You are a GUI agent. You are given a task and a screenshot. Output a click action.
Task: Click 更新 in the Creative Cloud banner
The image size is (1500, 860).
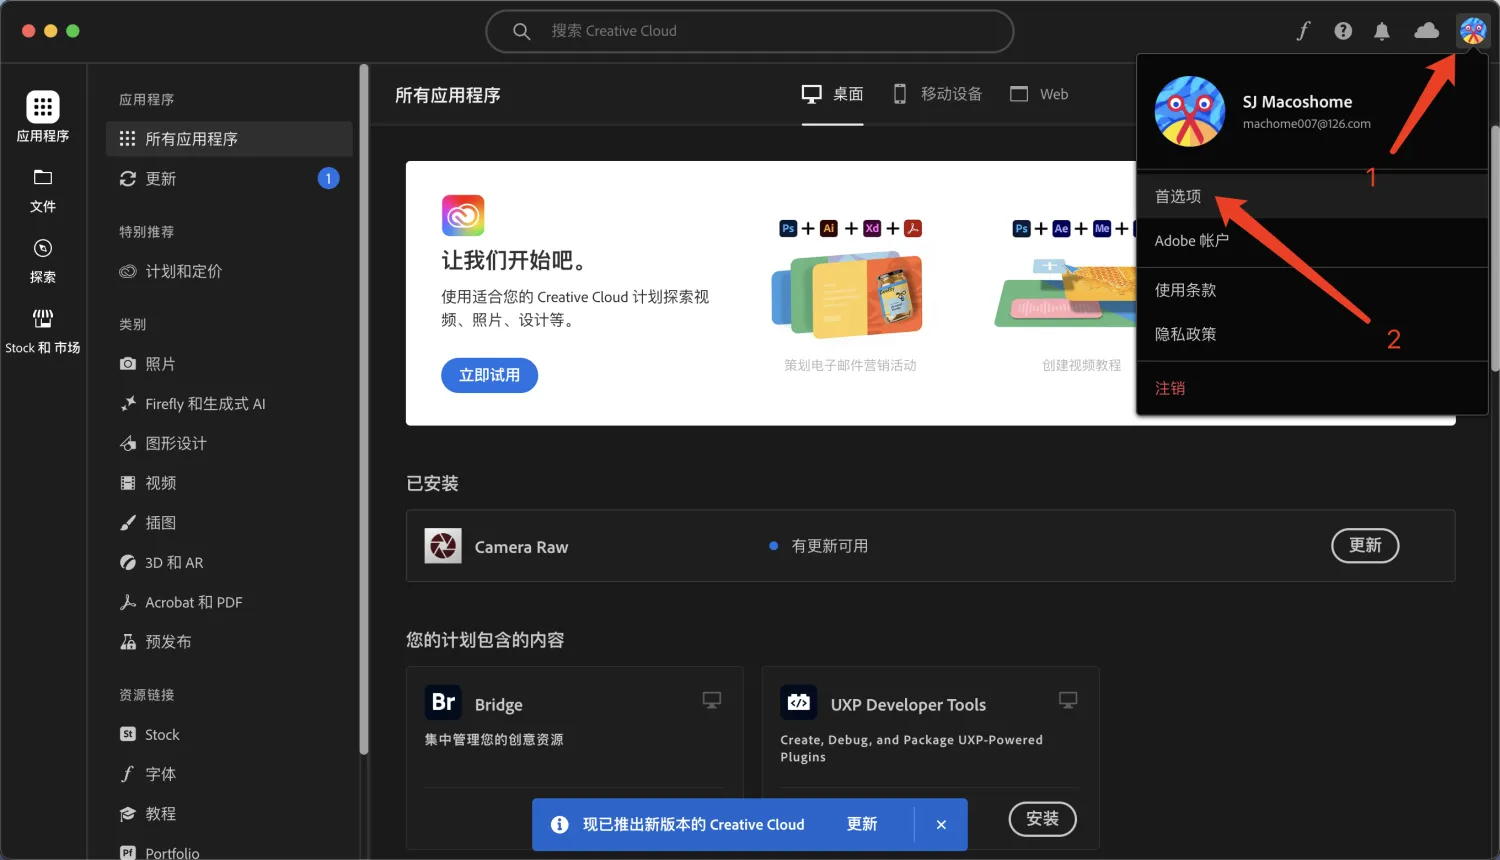862,824
